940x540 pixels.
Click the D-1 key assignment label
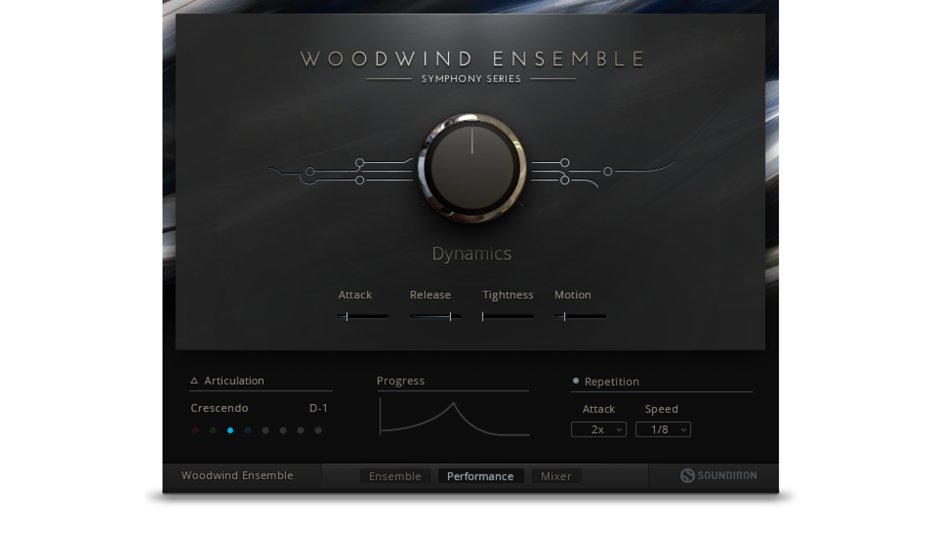[x=318, y=408]
